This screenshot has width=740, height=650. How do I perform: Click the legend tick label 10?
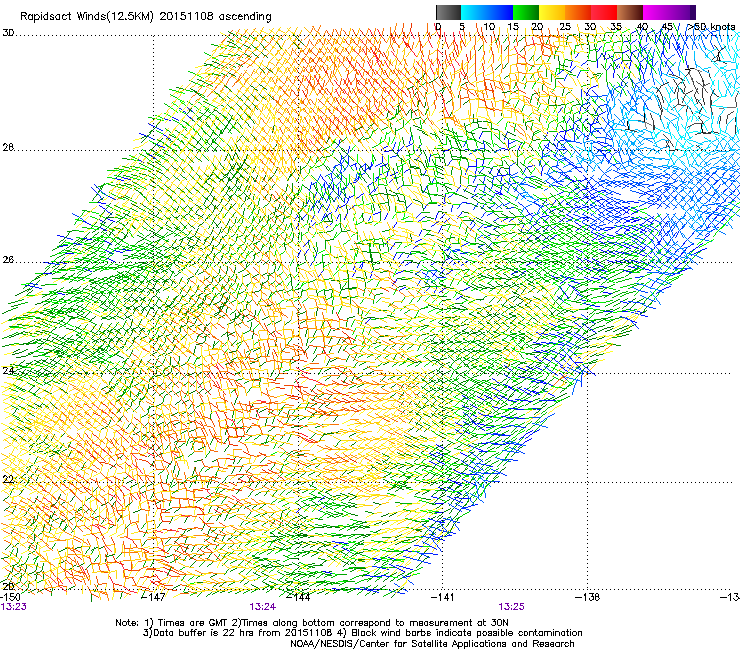[489, 26]
